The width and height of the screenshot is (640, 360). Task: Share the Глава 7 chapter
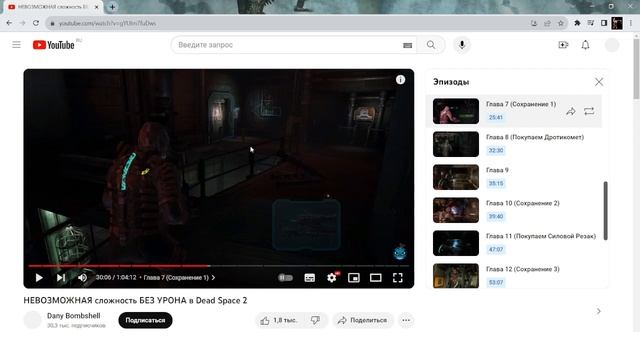coord(571,111)
